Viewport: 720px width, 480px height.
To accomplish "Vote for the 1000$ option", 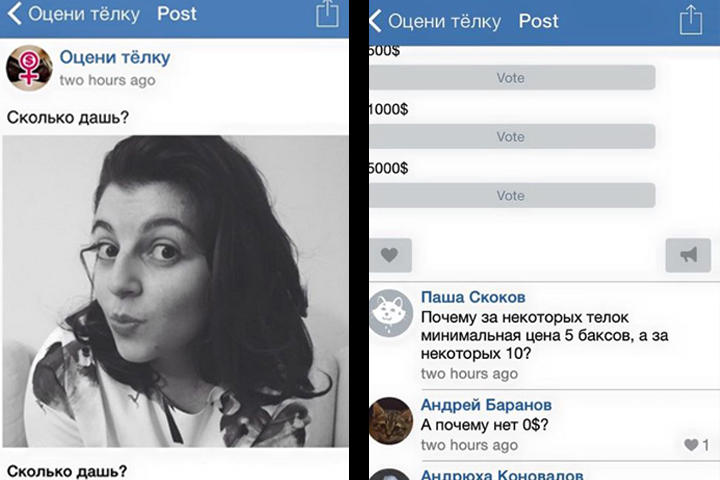I will point(512,136).
